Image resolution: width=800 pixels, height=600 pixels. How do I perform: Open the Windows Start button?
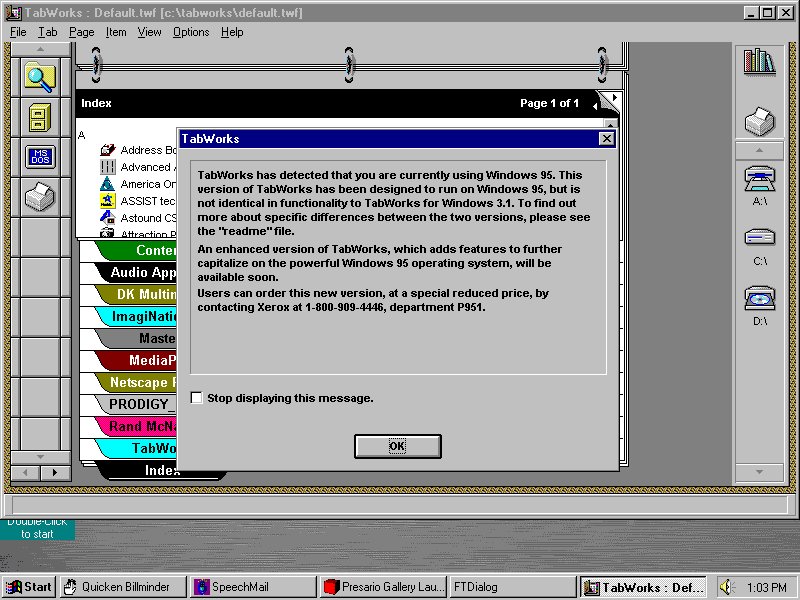29,587
